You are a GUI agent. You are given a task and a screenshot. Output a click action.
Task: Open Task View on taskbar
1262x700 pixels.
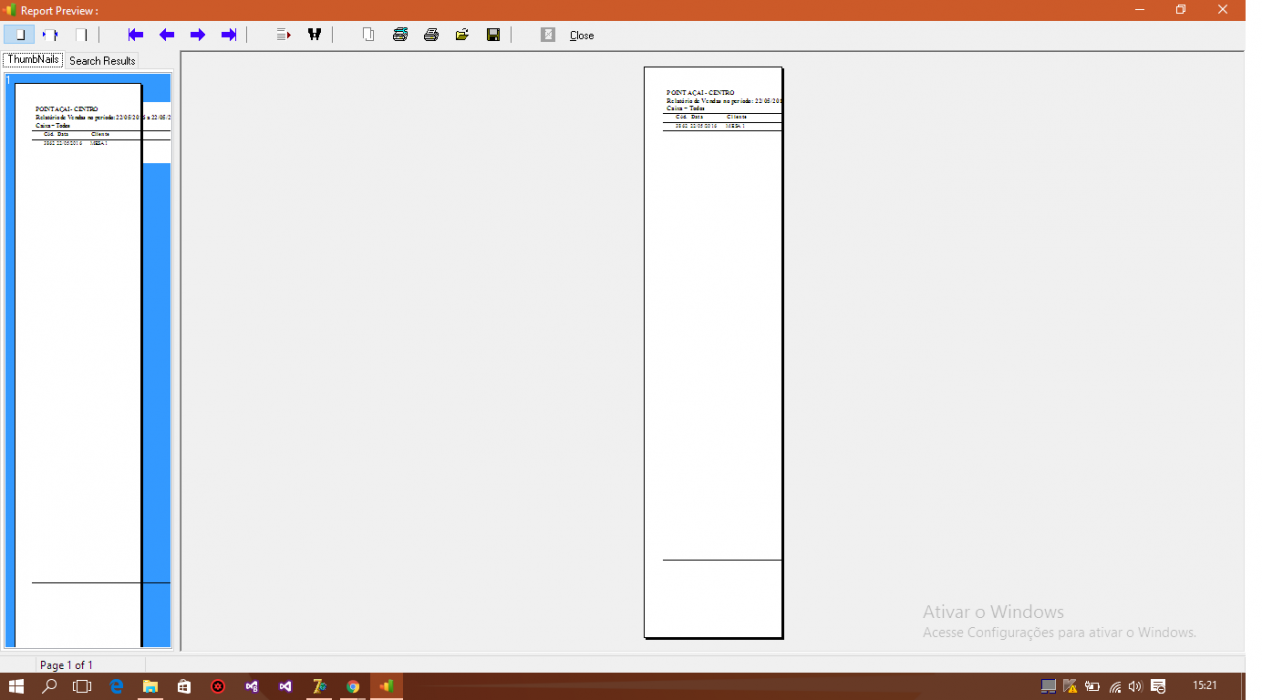click(82, 686)
